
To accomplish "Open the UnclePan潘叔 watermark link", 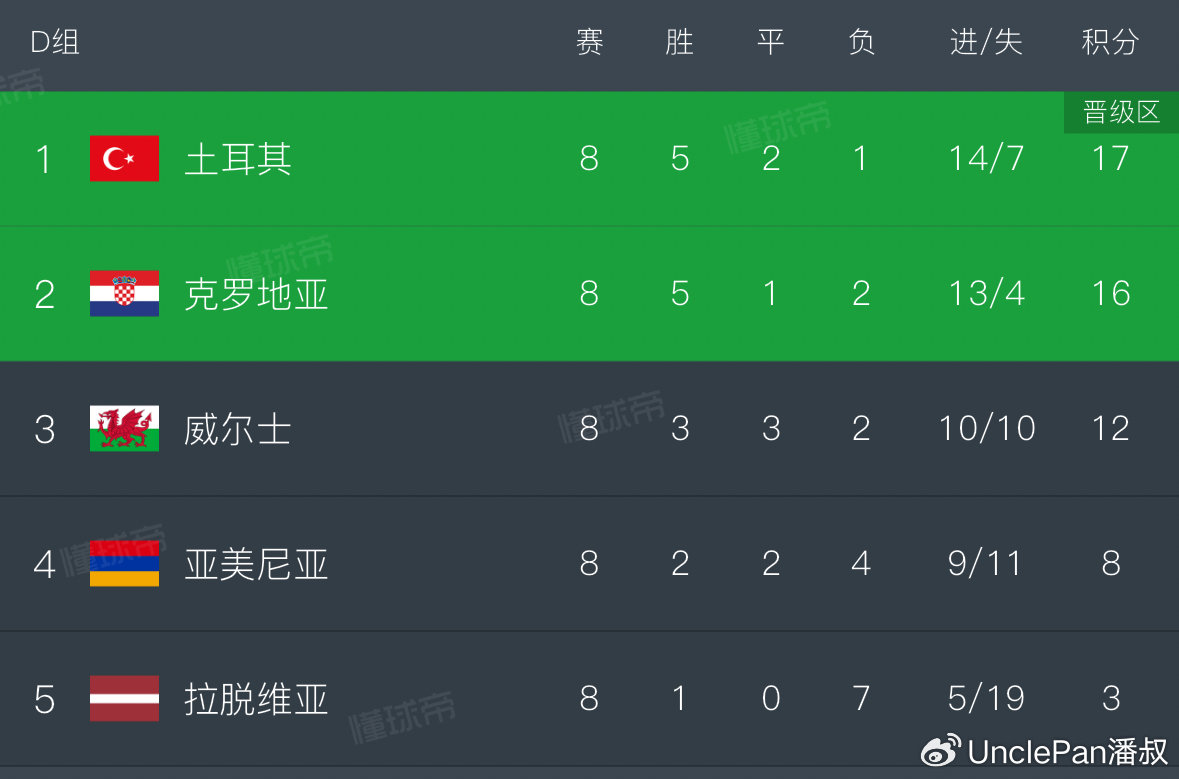I will pos(1067,750).
